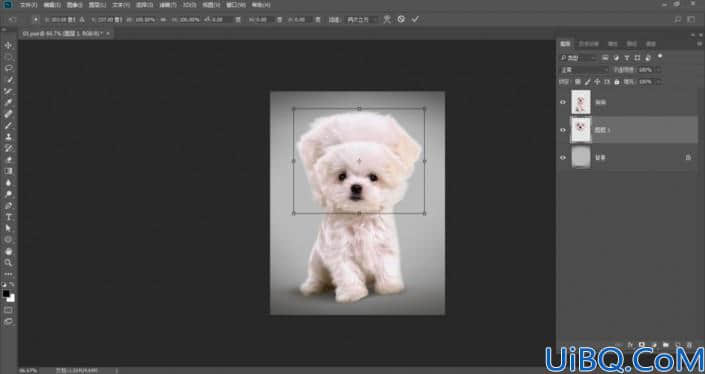Open the first menu in the menu bar
705x374 pixels.
tap(28, 5)
